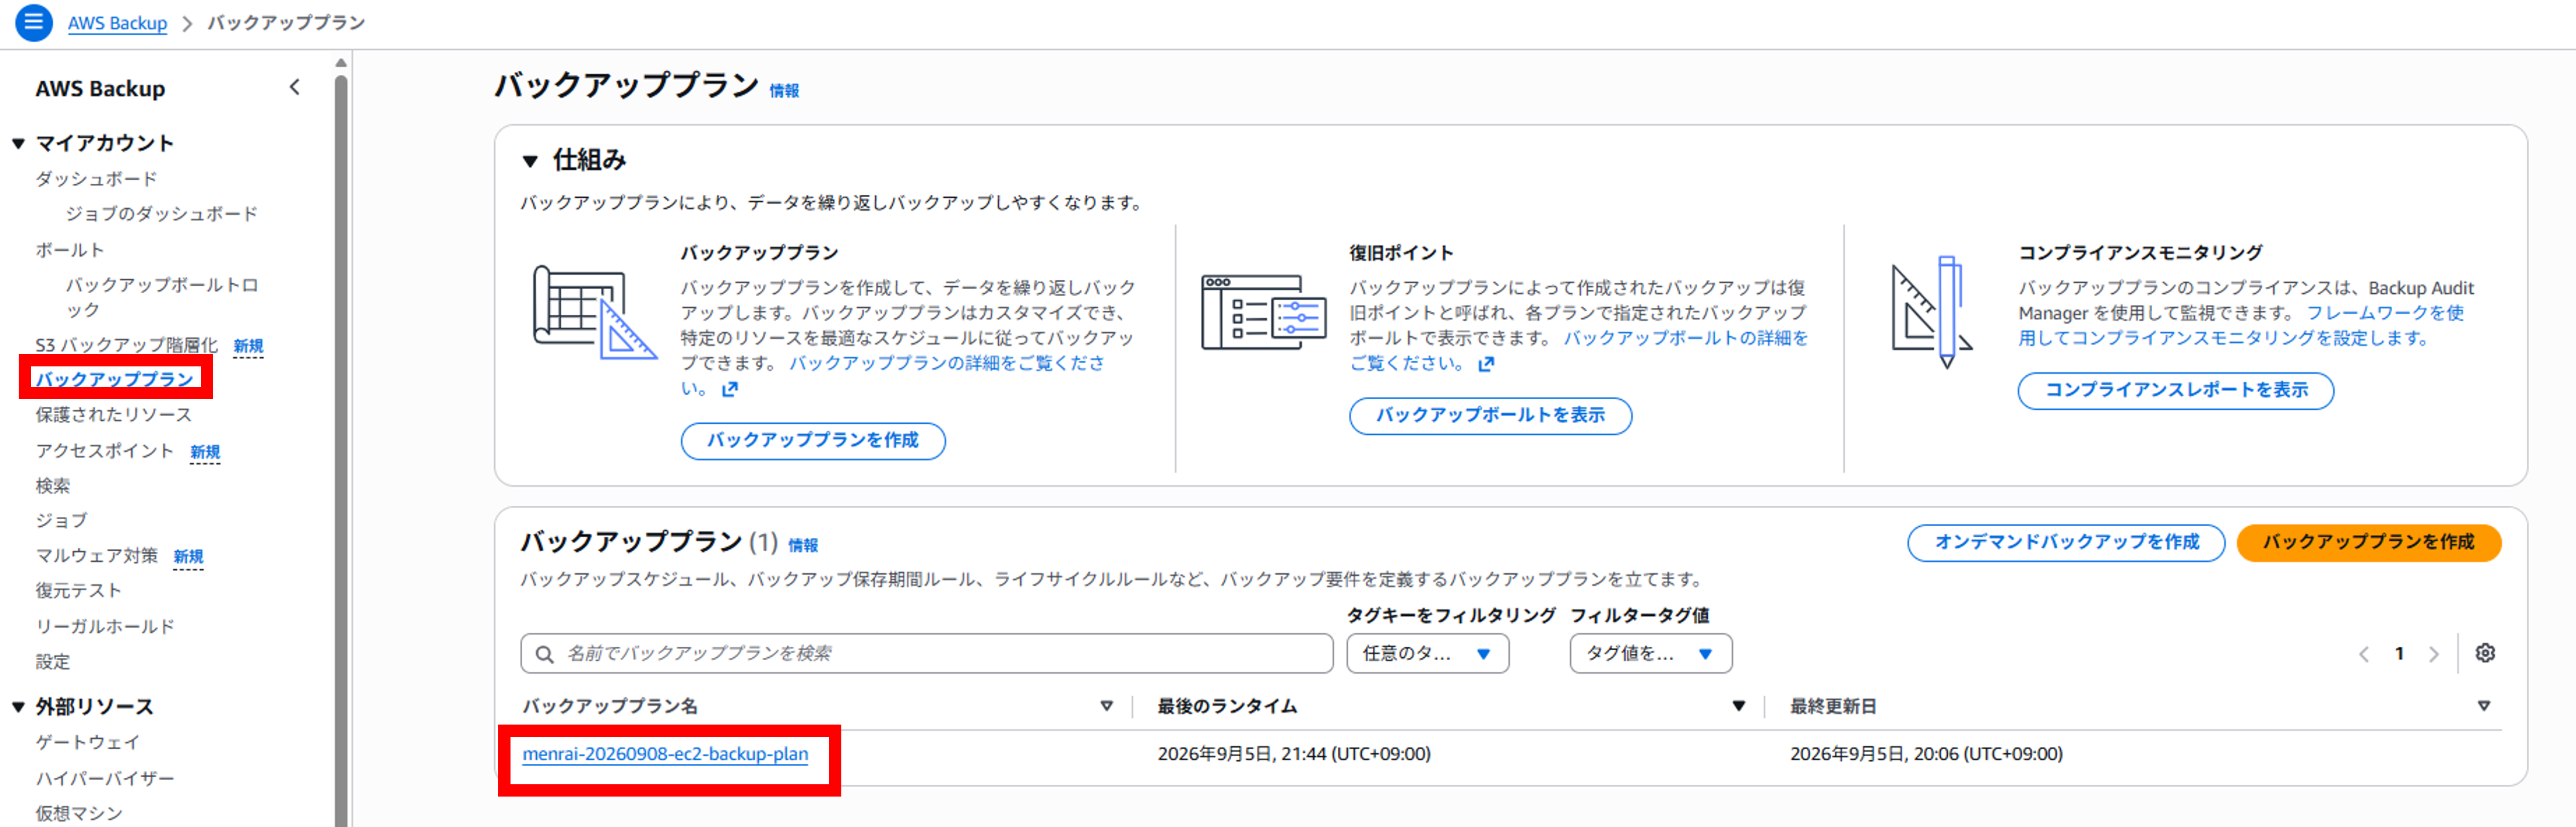
Task: Open アクセスポイント in sidebar
Action: pyautogui.click(x=105, y=451)
